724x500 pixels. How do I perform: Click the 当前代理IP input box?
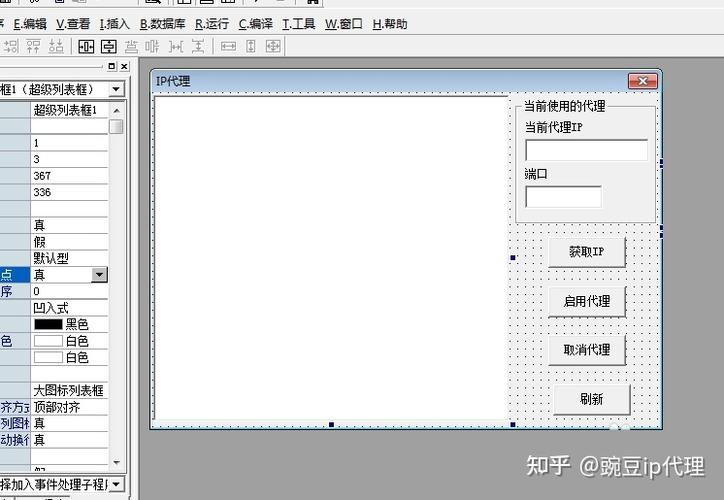coord(586,150)
